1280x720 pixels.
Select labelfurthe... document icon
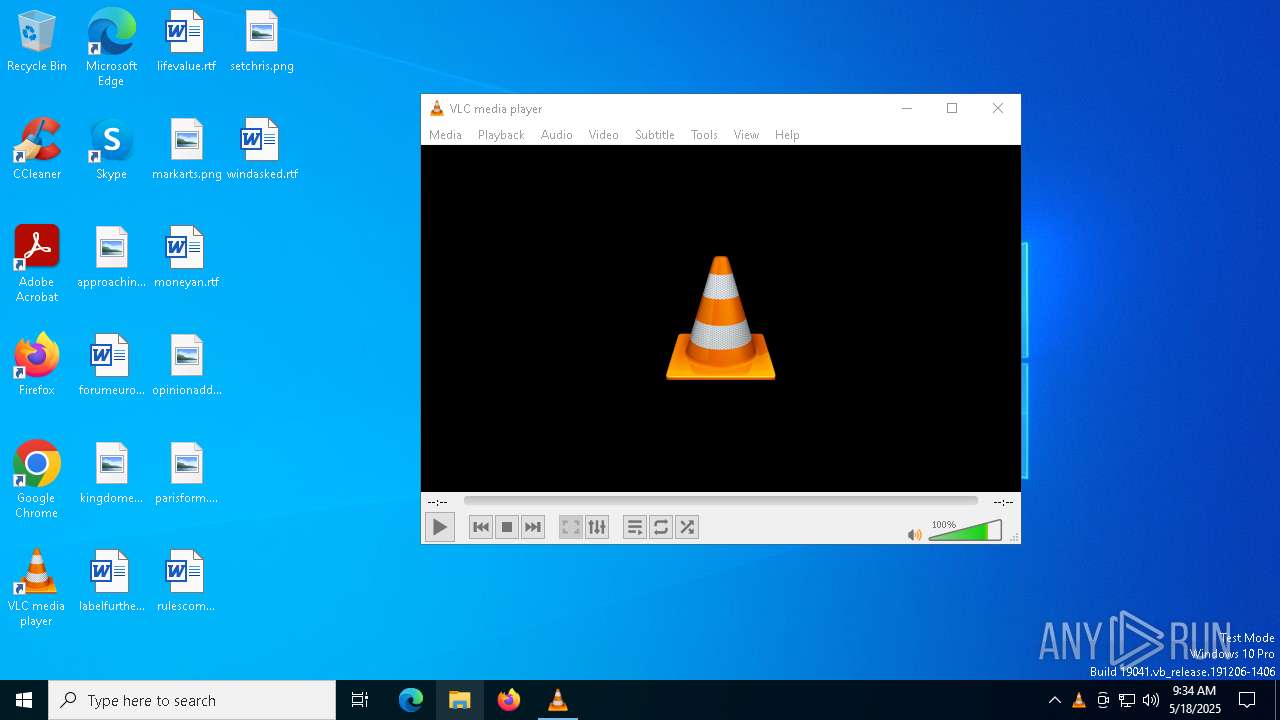(111, 582)
